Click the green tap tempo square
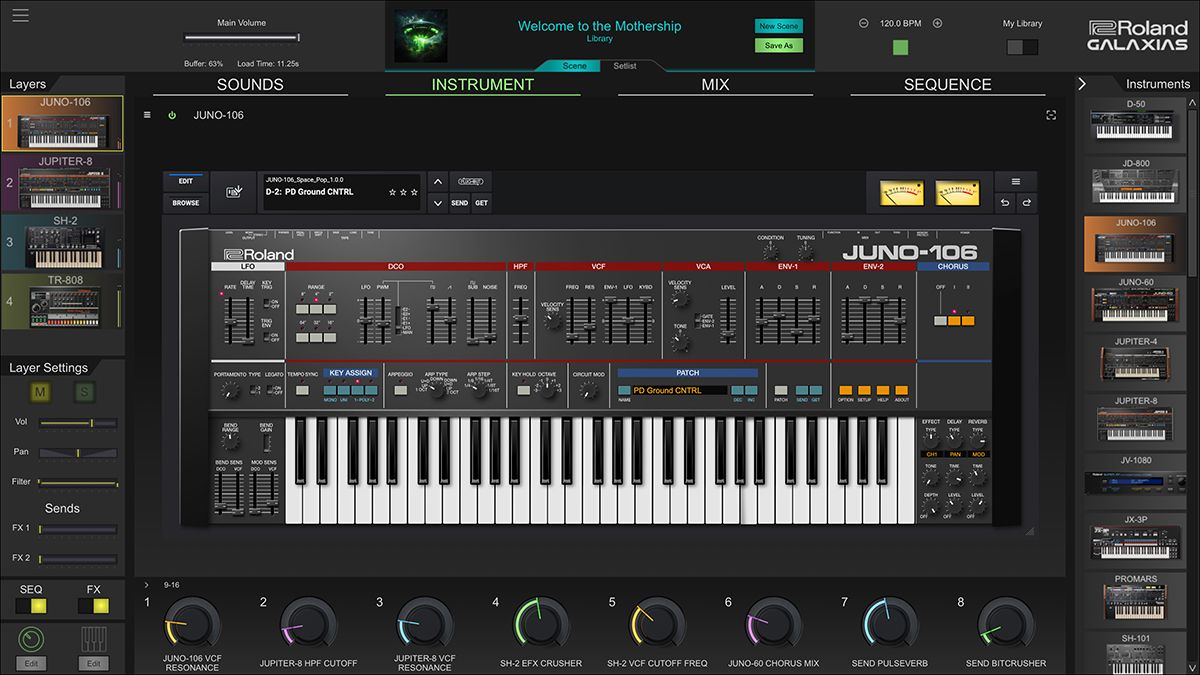Image resolution: width=1200 pixels, height=675 pixels. pyautogui.click(x=900, y=47)
